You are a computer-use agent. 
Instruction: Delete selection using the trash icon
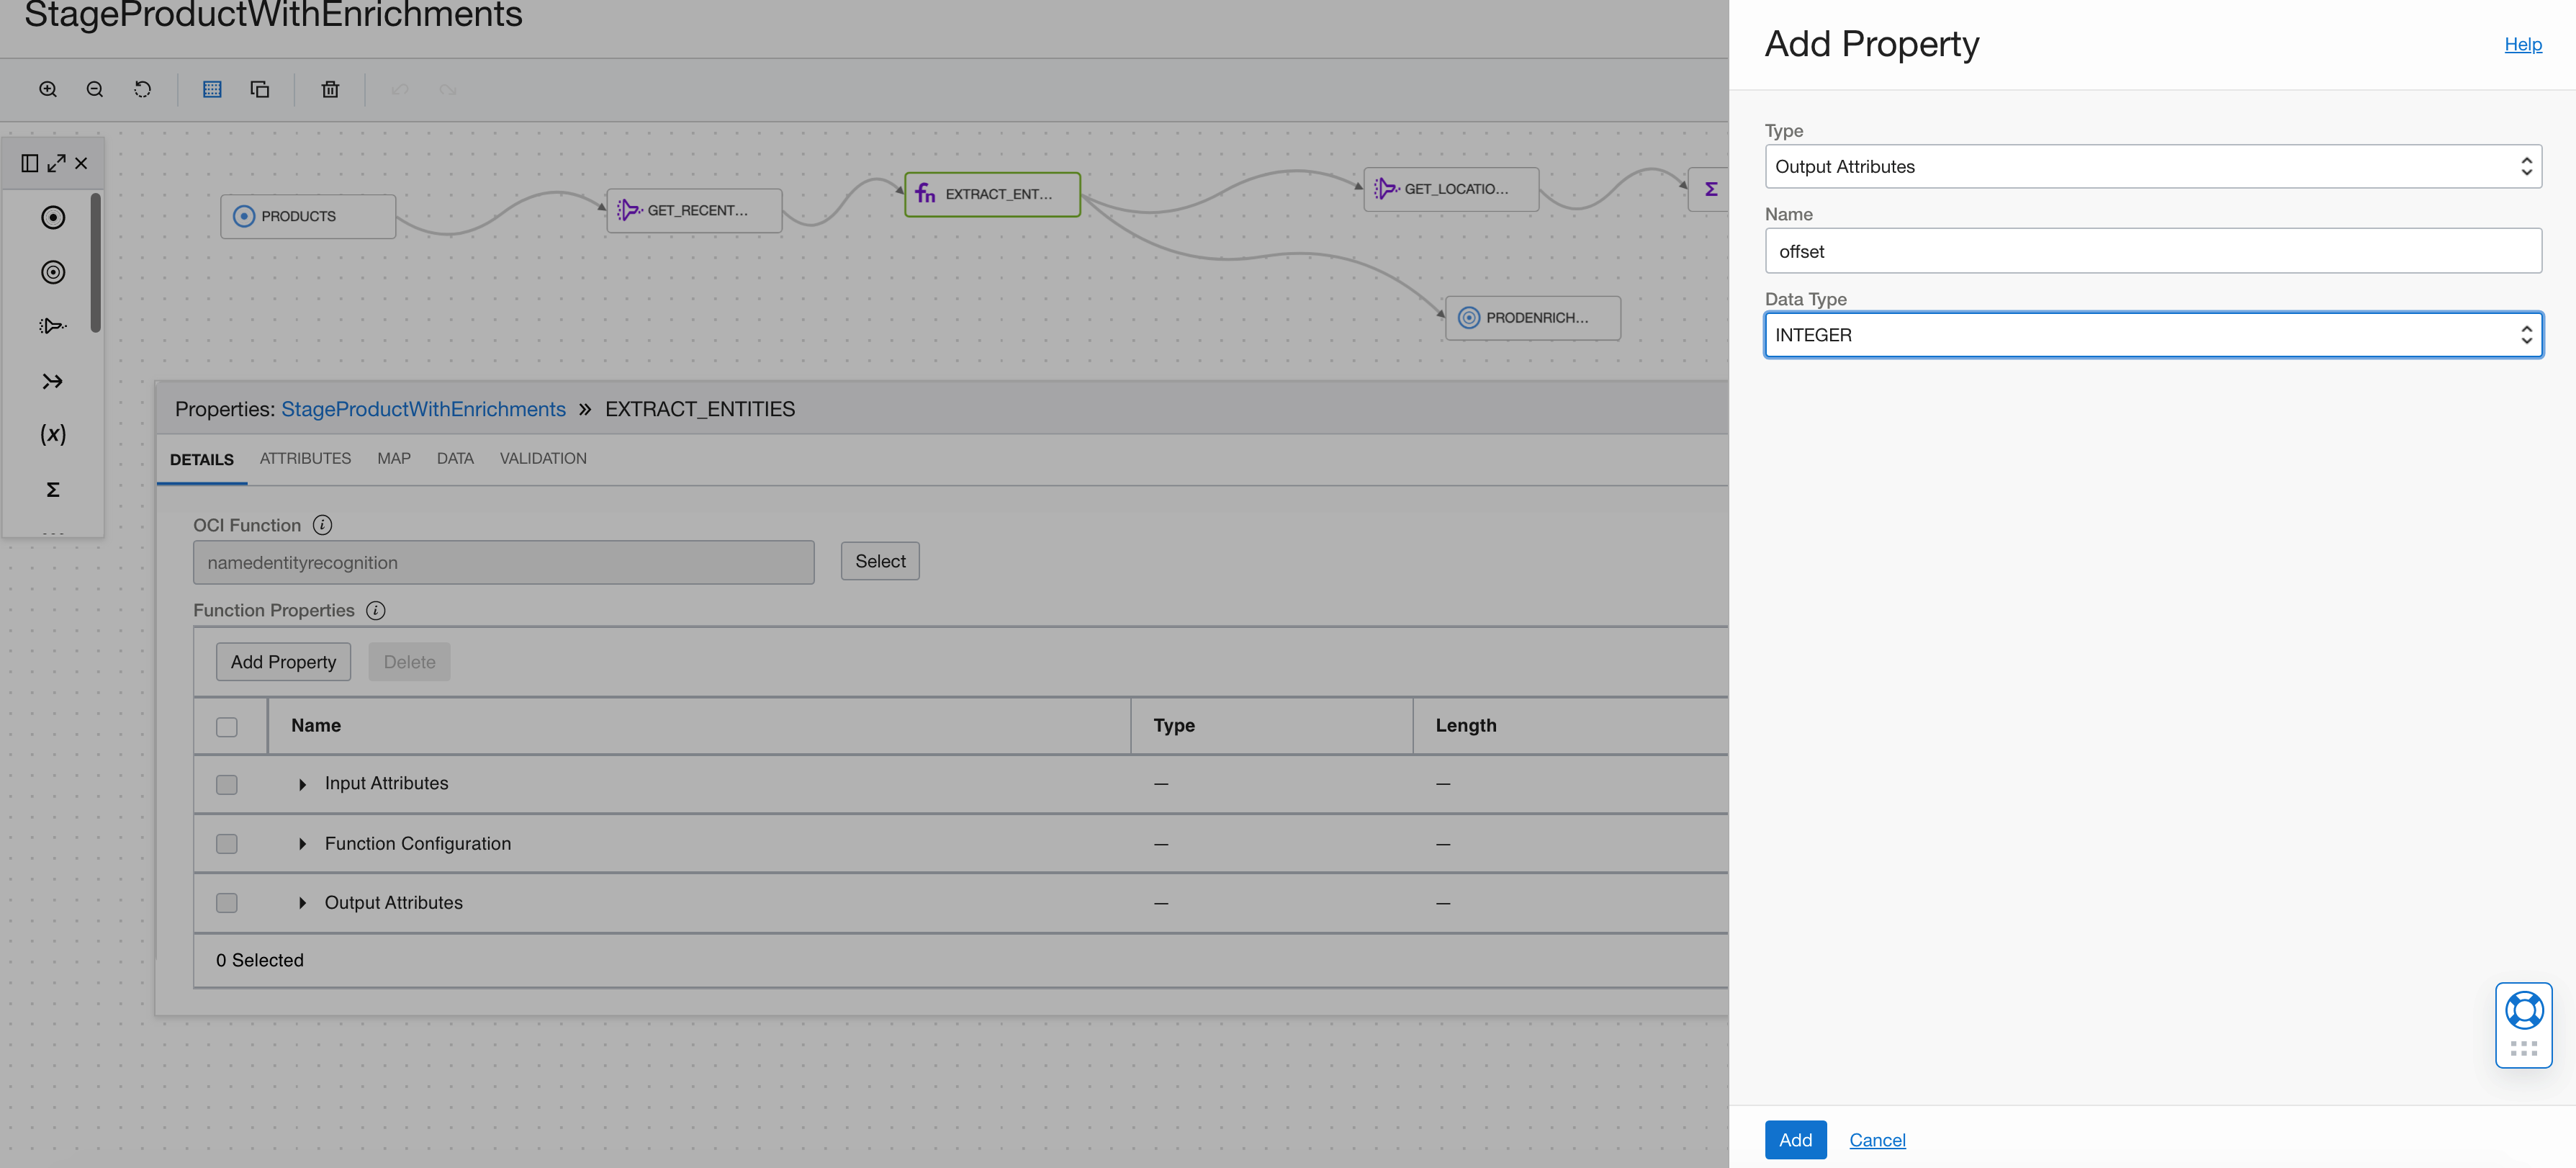(x=330, y=89)
